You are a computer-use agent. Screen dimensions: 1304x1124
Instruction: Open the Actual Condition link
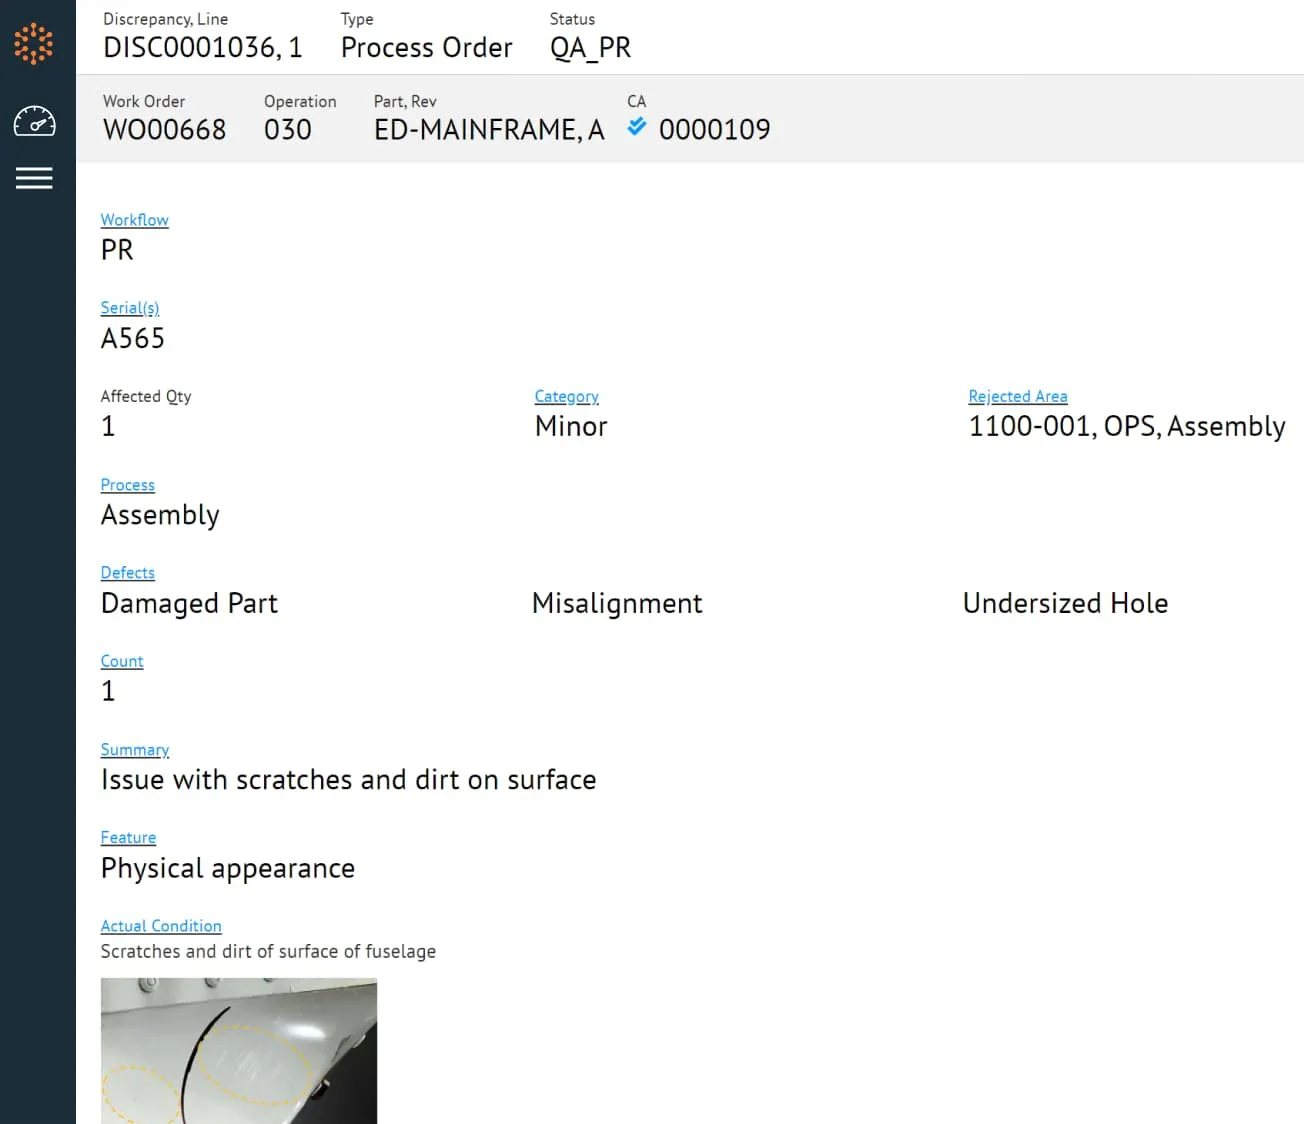click(161, 926)
